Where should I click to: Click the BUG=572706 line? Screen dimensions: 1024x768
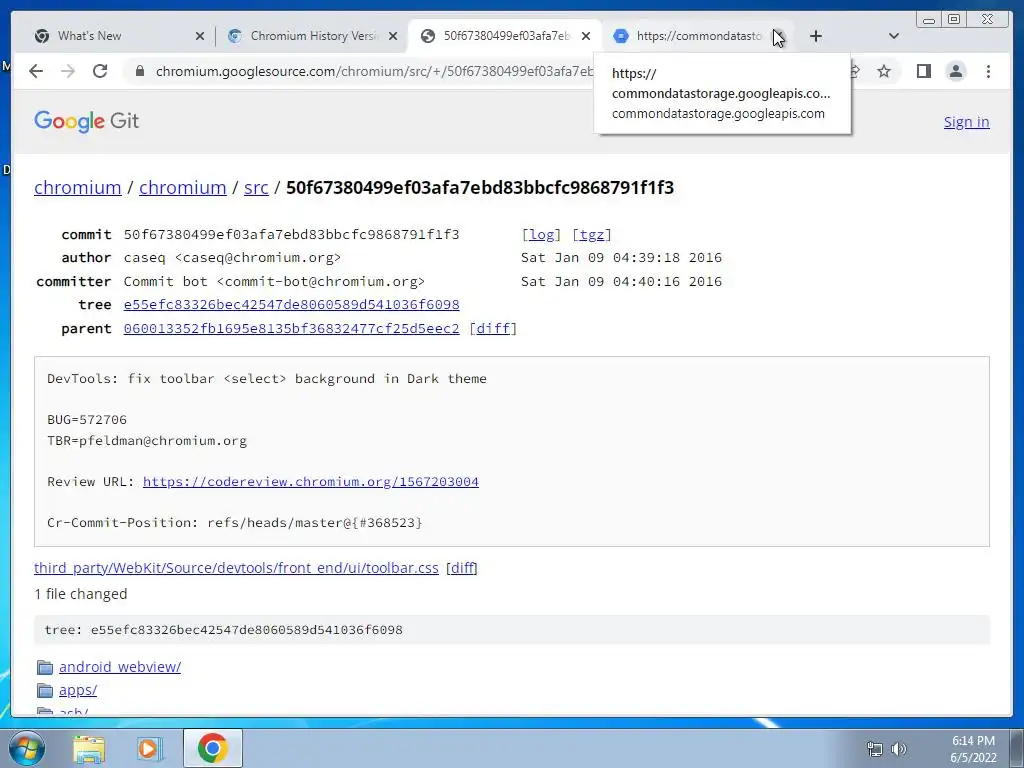[x=87, y=419]
